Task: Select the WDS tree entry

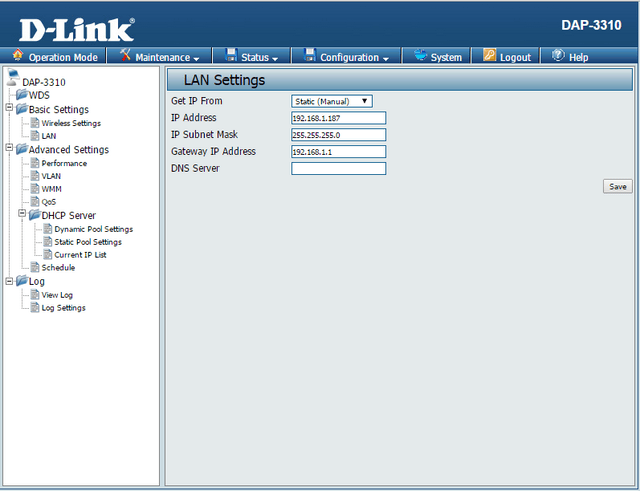Action: [39, 95]
